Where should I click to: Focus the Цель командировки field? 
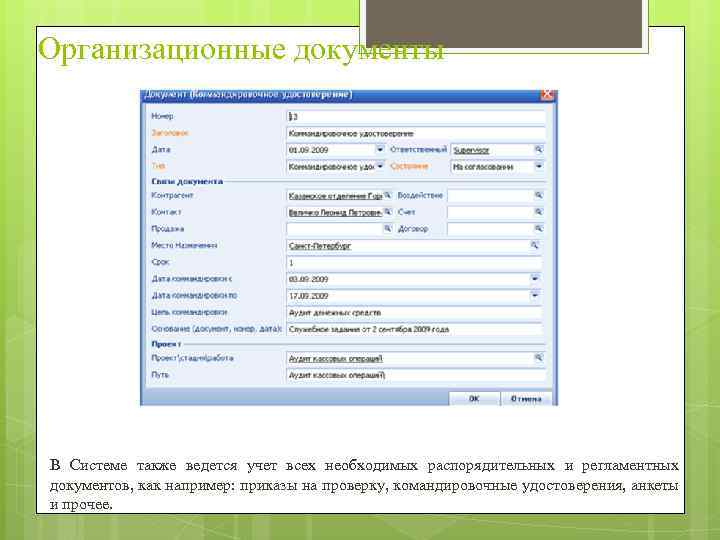[414, 313]
